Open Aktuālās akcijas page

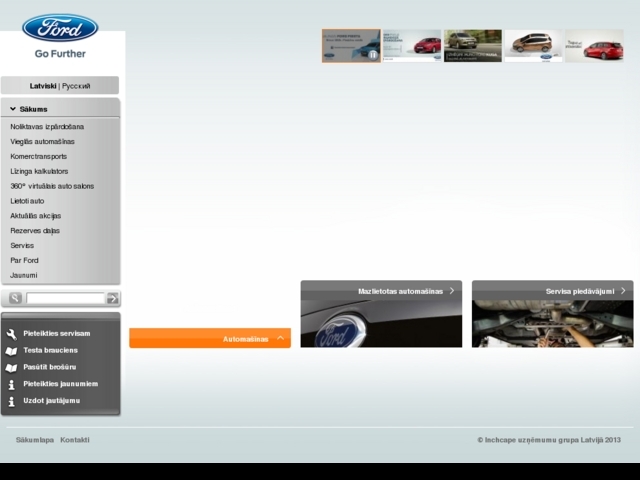coord(36,216)
